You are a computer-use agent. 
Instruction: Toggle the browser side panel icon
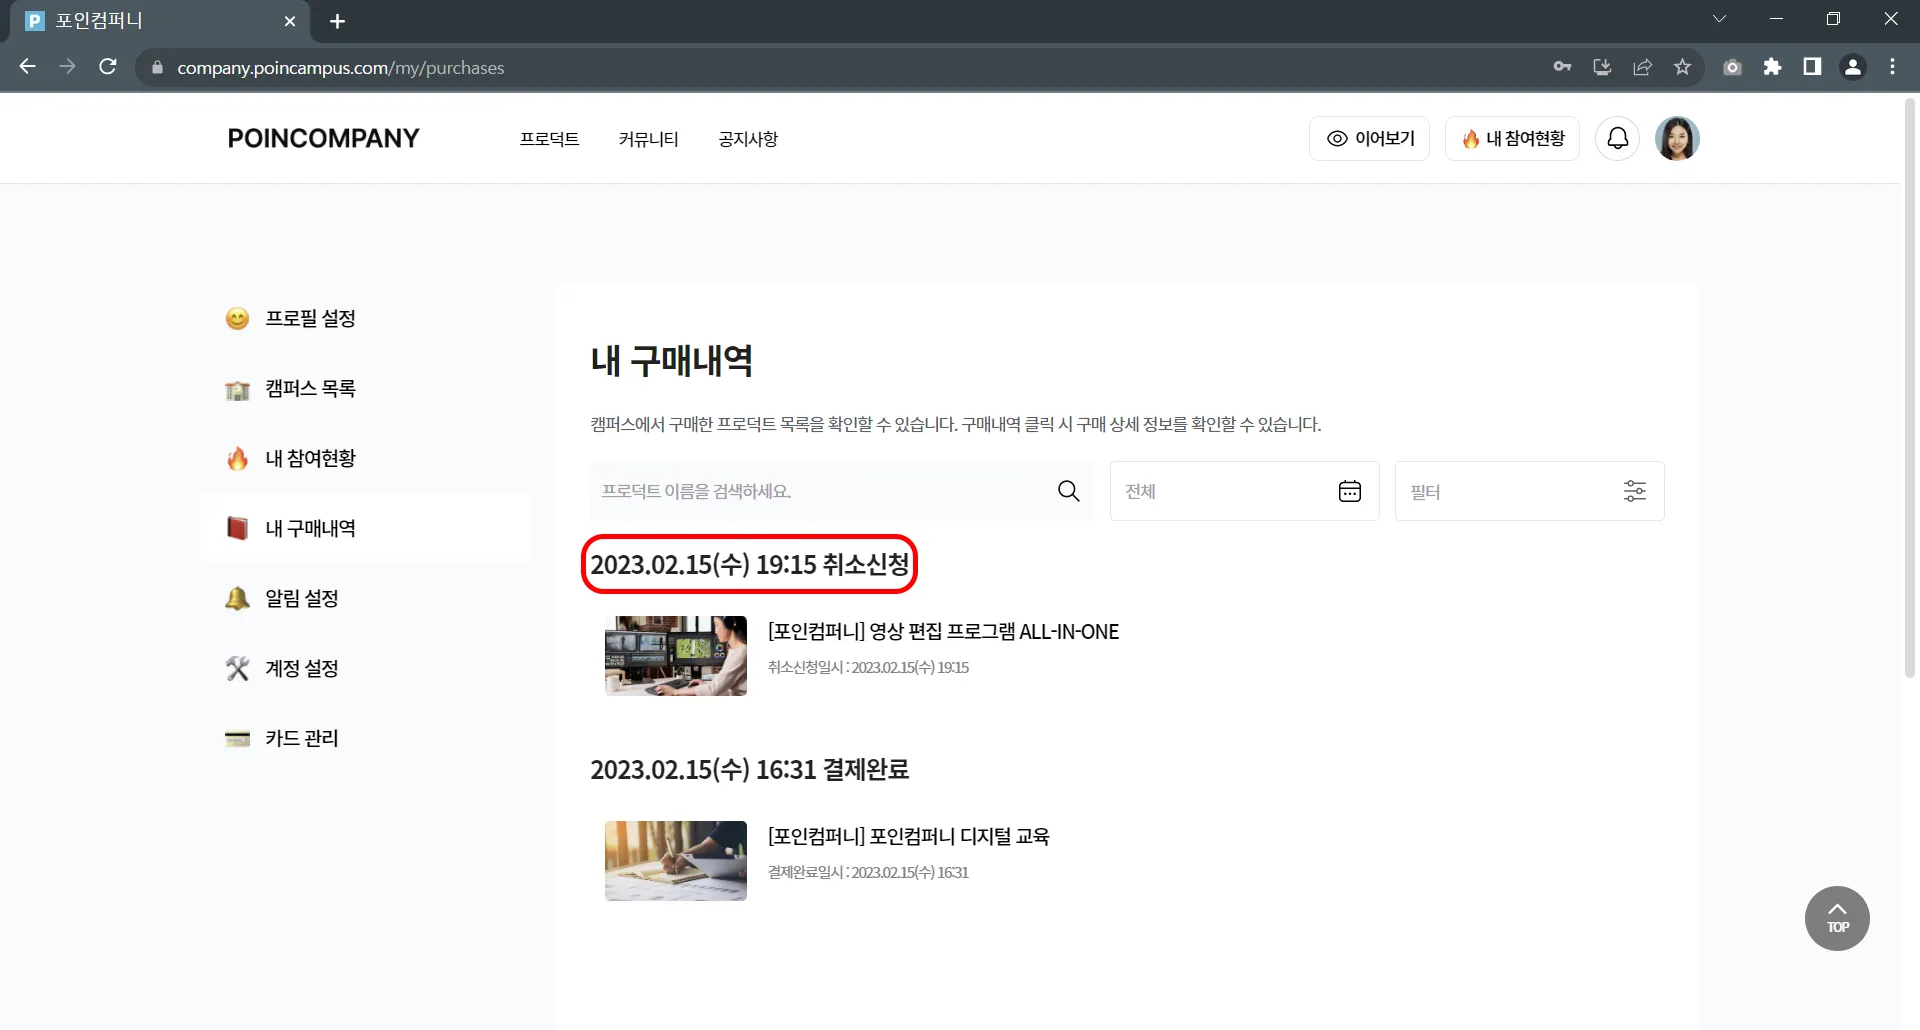pos(1812,67)
